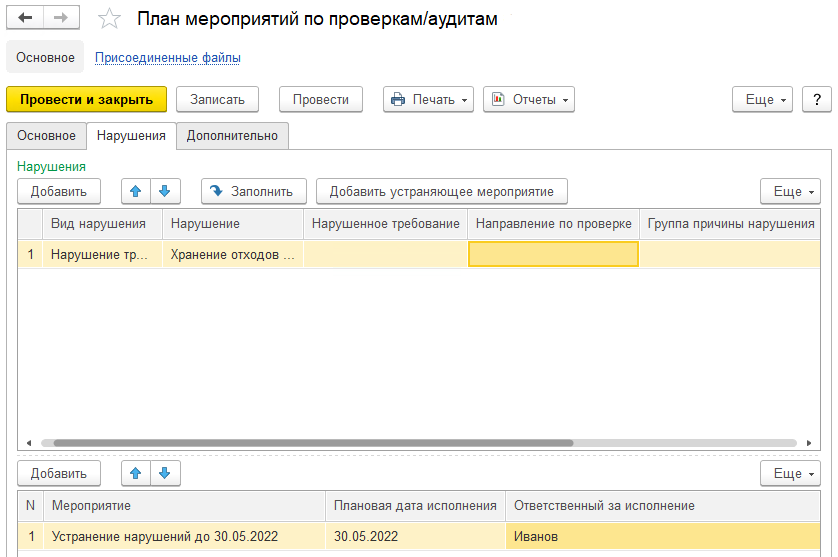The image size is (838, 557).
Task: Move measure row up in lower table
Action: pyautogui.click(x=136, y=473)
